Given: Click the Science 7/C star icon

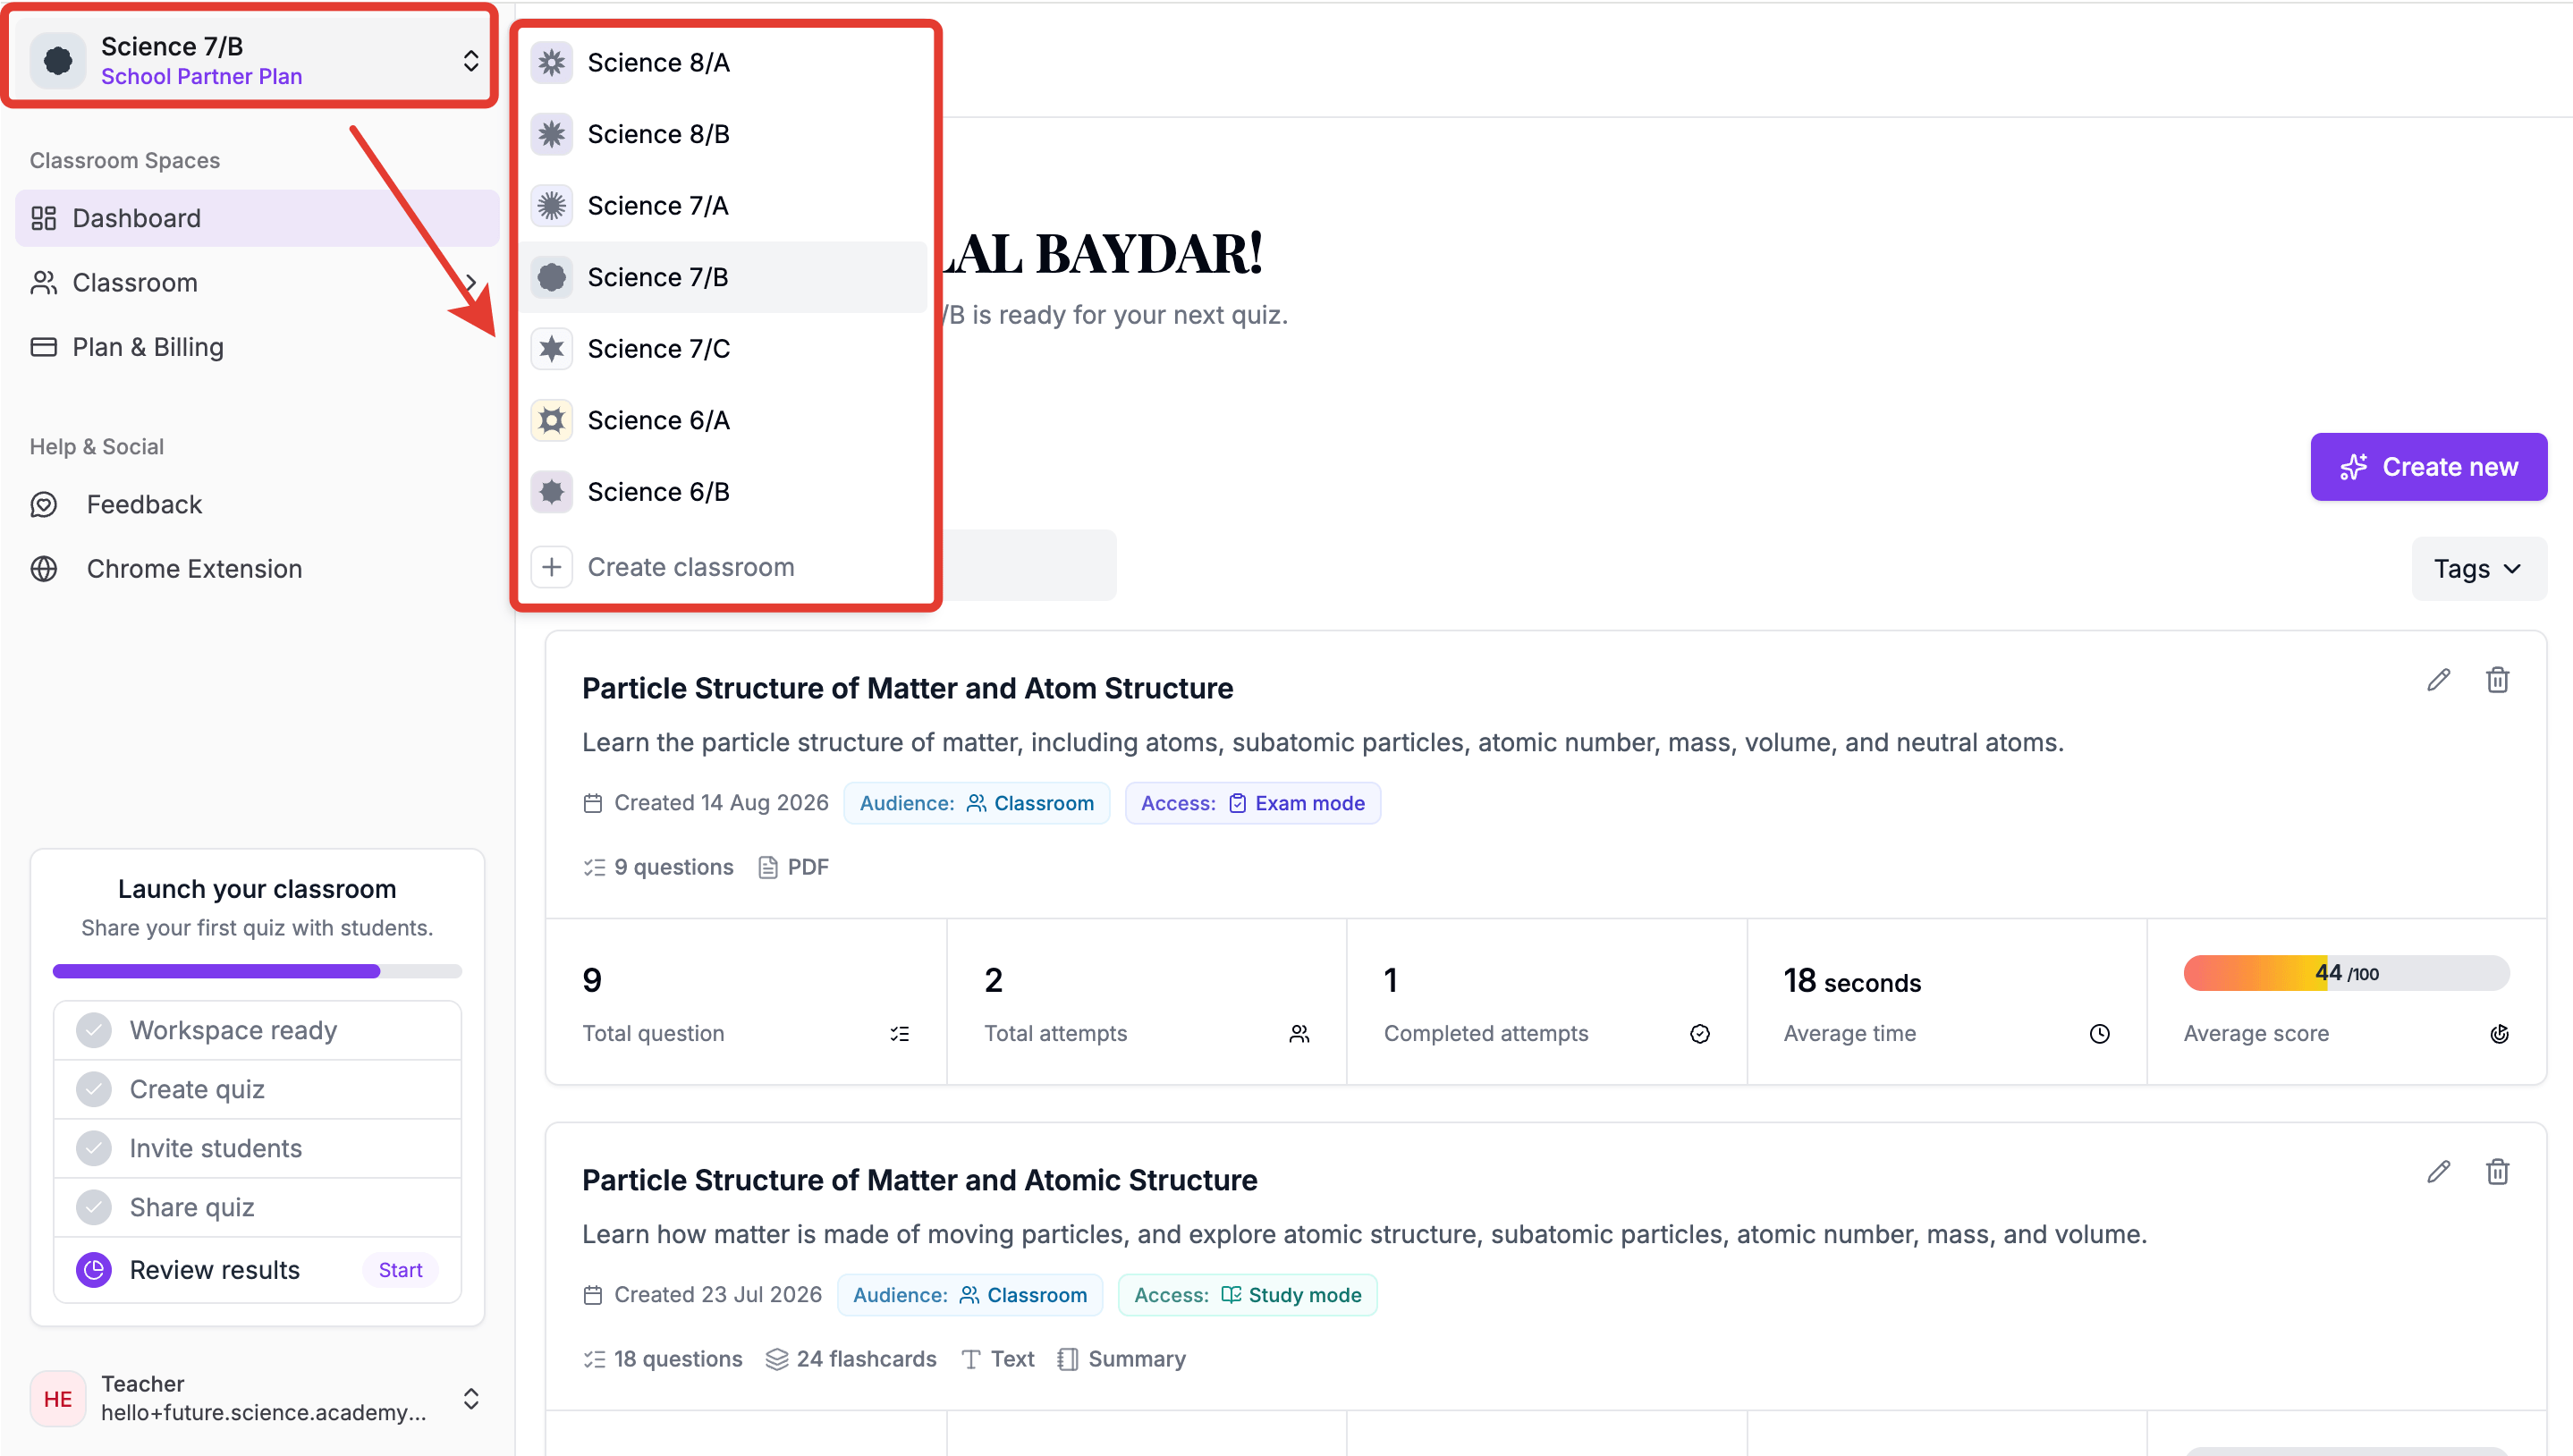Looking at the screenshot, I should tap(552, 349).
